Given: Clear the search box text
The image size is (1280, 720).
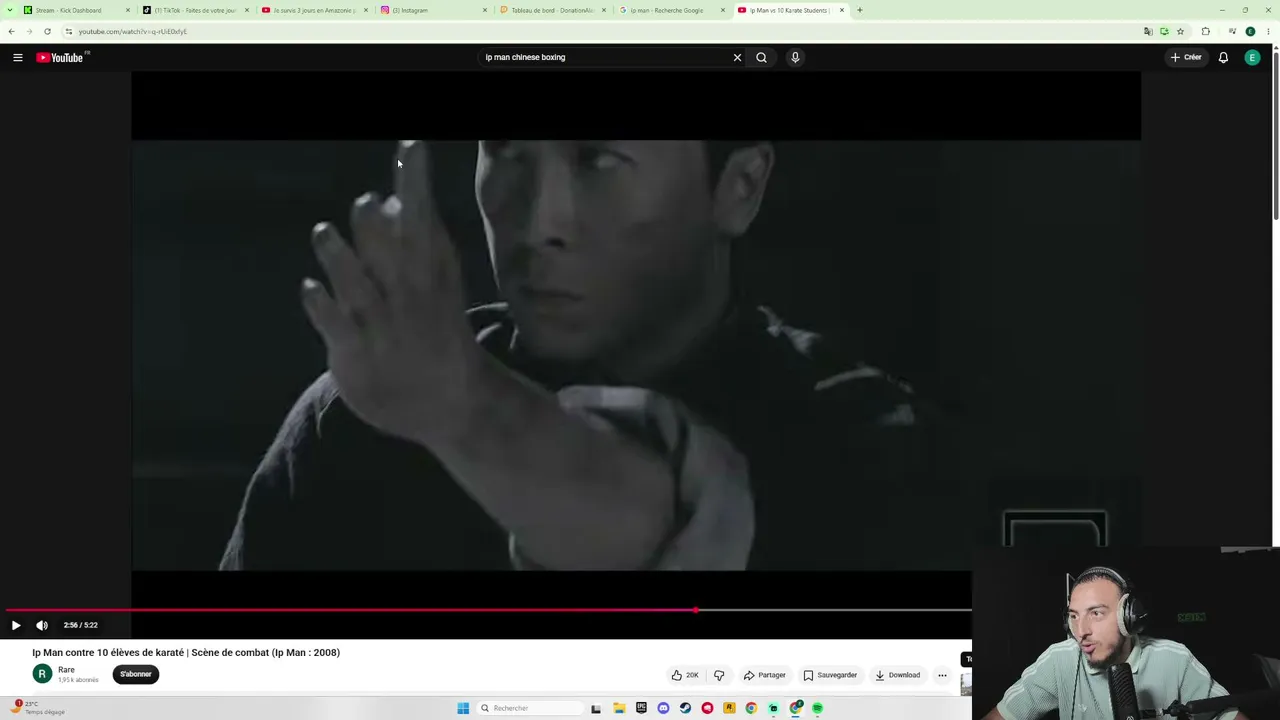Looking at the screenshot, I should [x=737, y=58].
